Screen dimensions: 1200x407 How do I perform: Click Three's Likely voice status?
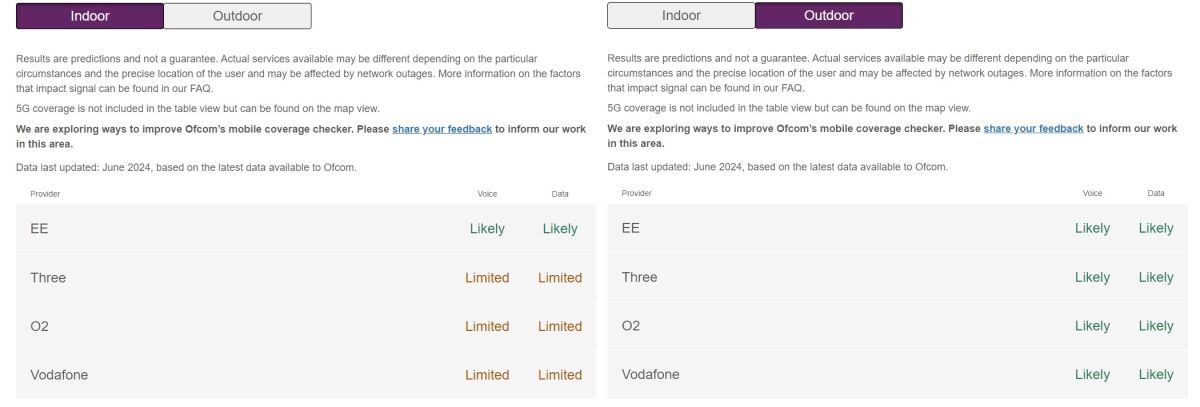[x=1092, y=278]
